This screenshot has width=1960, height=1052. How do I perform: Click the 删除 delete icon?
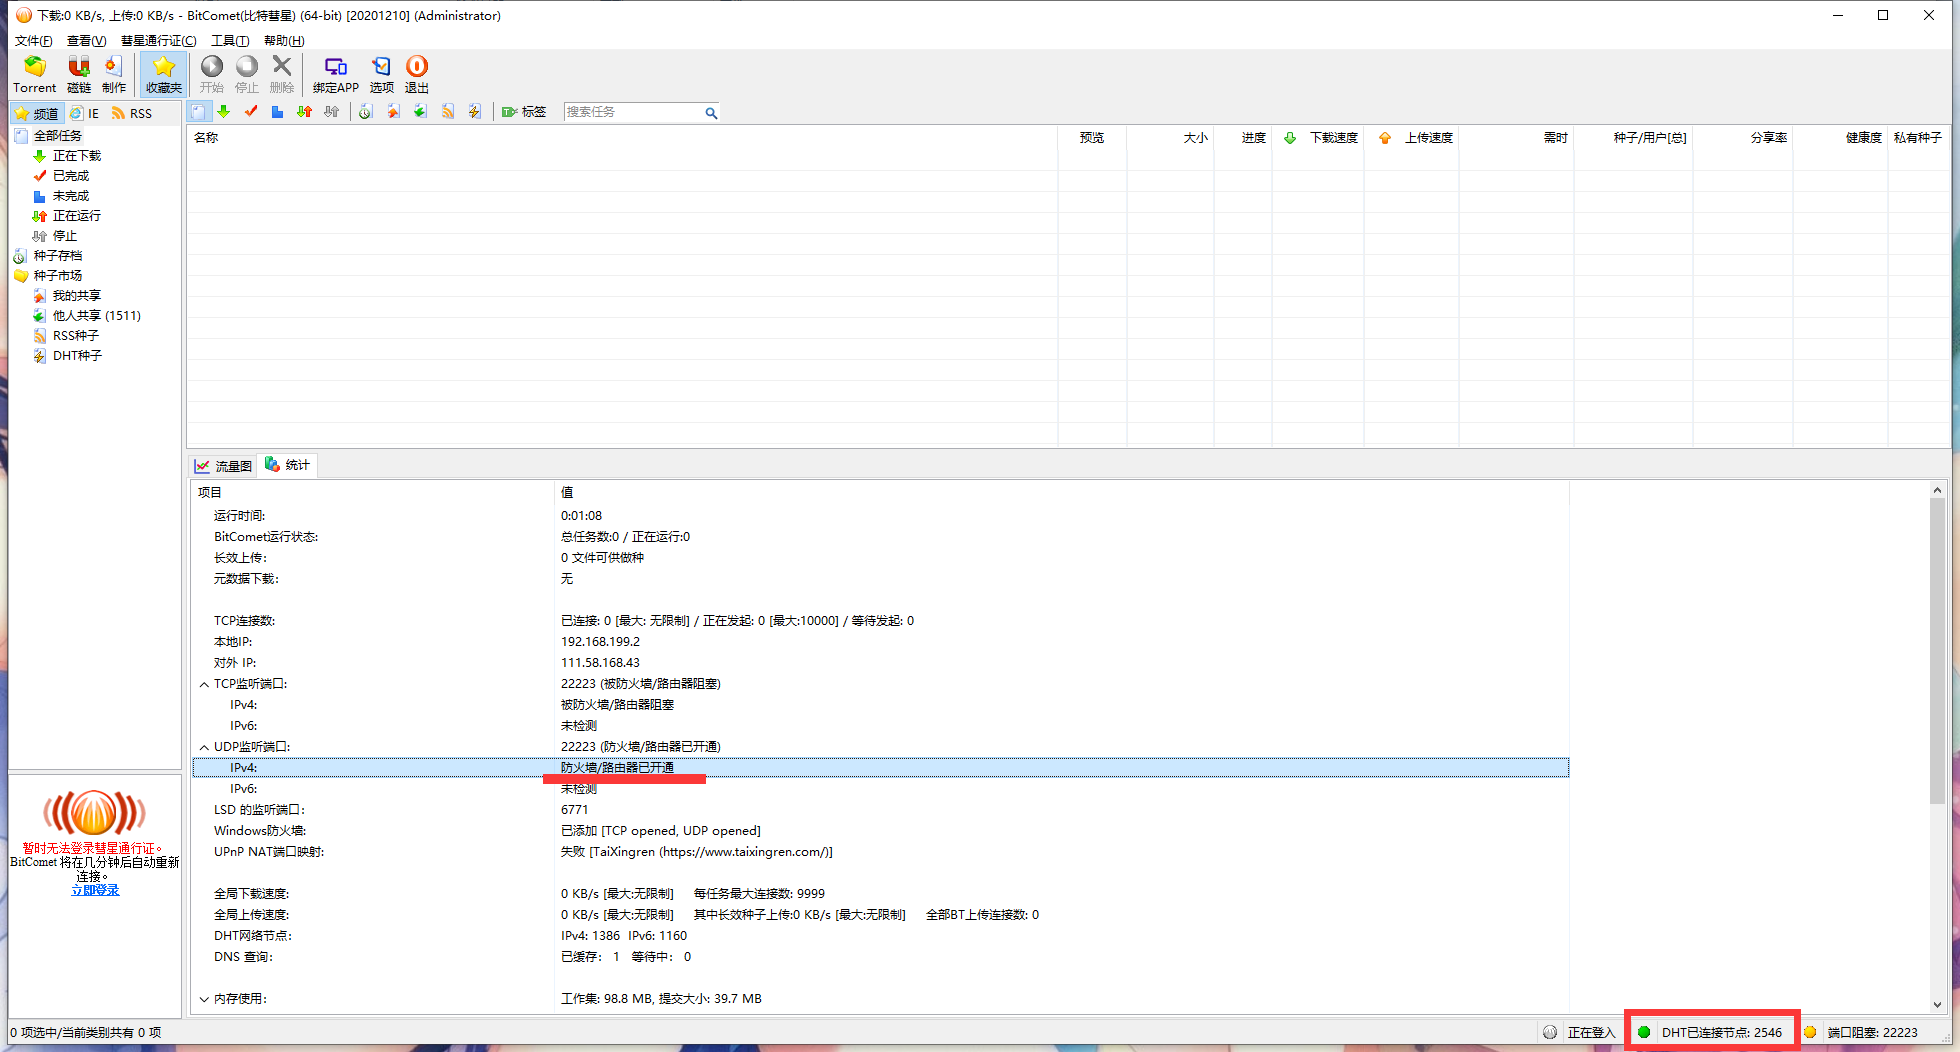coord(282,75)
